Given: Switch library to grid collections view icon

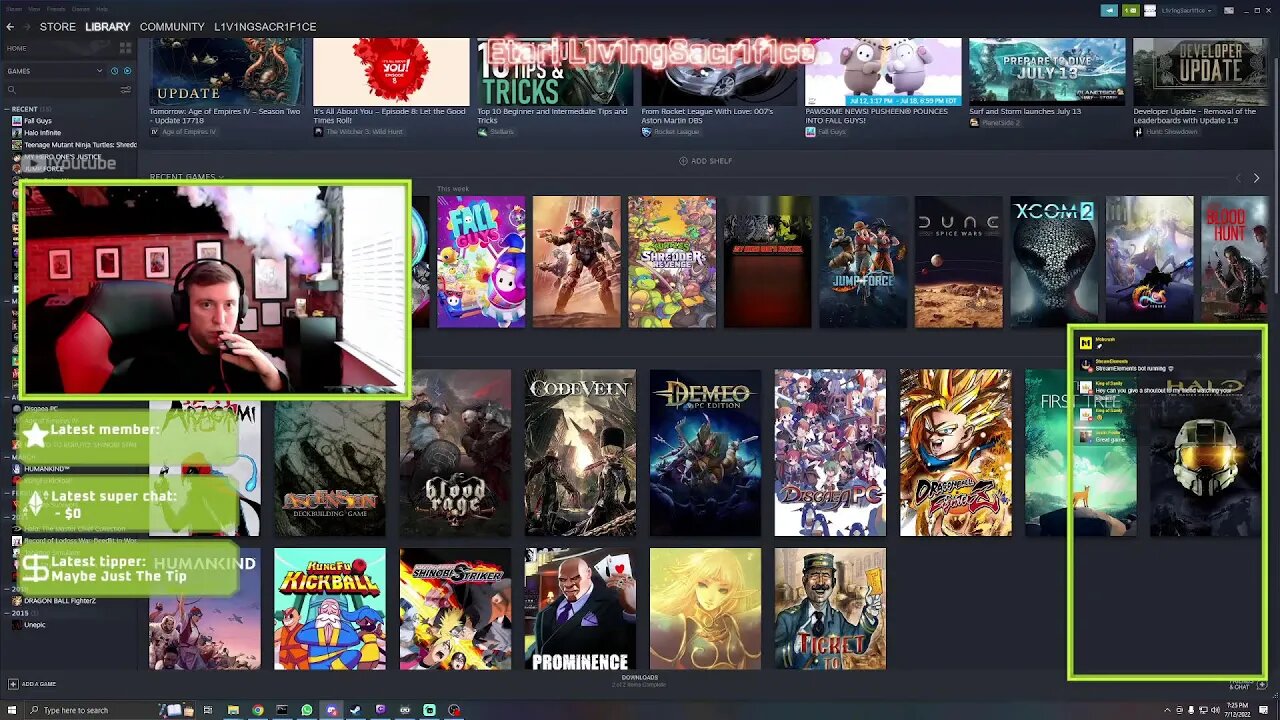Looking at the screenshot, I should click(125, 48).
